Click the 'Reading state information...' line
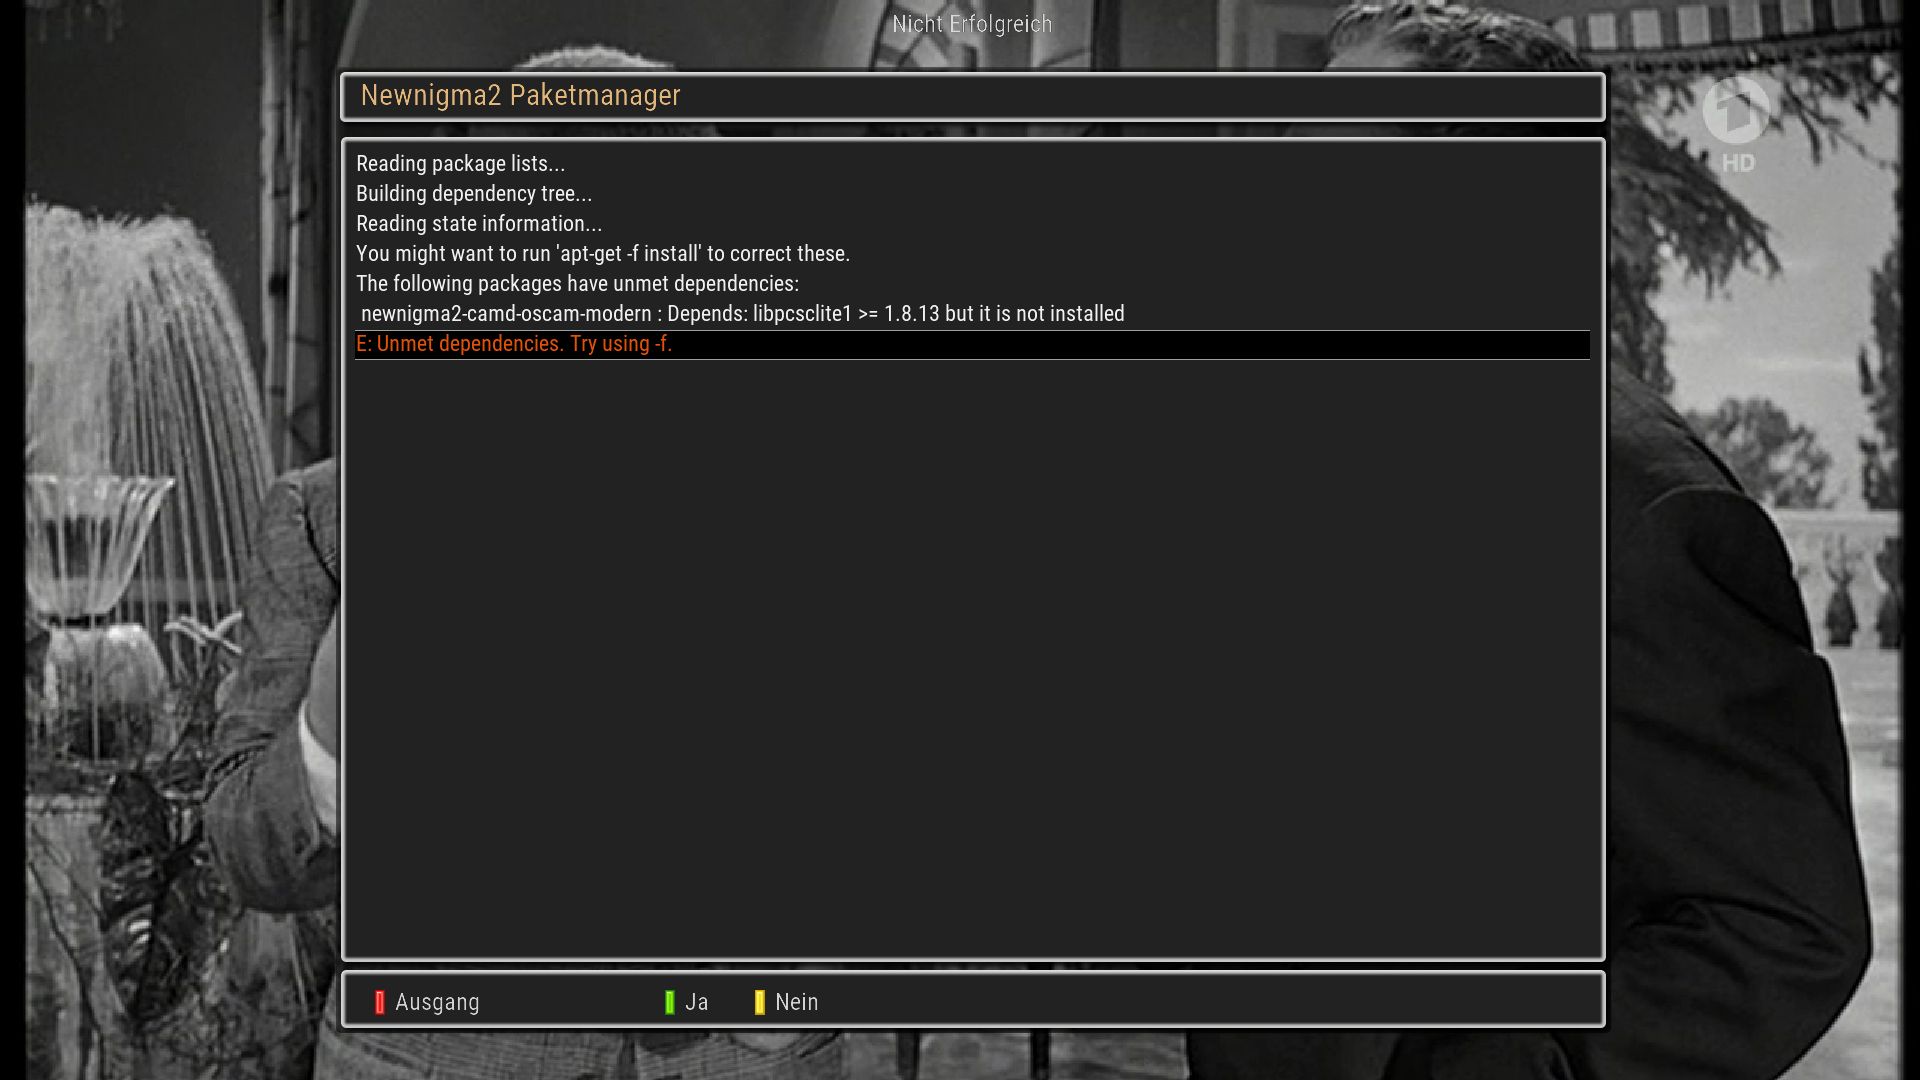The image size is (1920, 1080). tap(479, 224)
